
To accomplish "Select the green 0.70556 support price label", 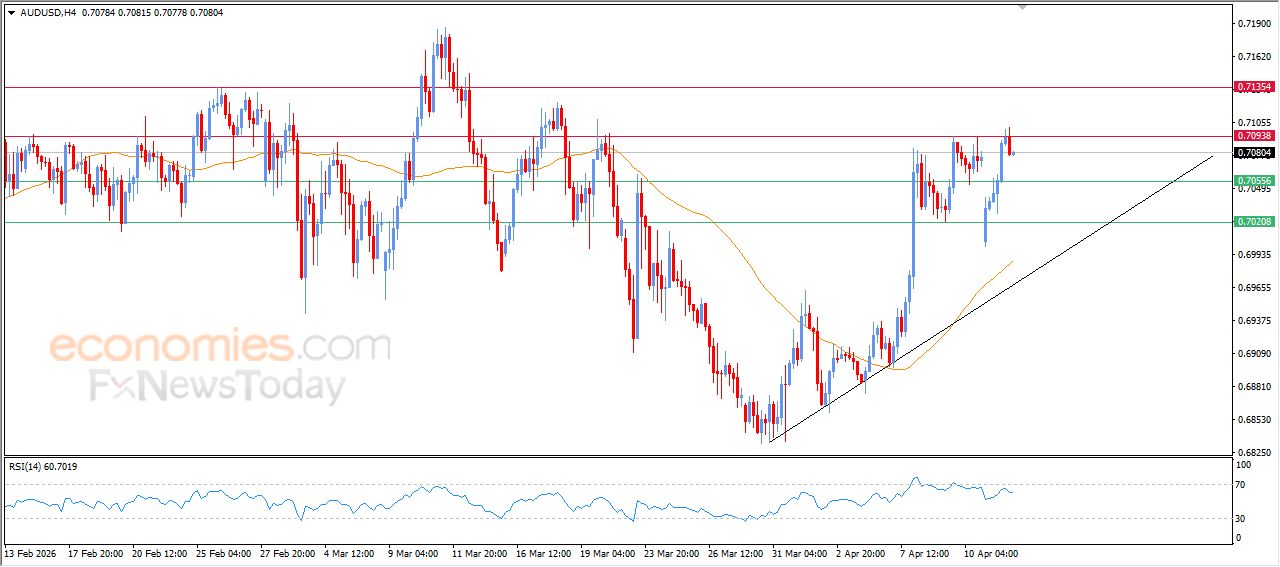I will click(x=1254, y=181).
